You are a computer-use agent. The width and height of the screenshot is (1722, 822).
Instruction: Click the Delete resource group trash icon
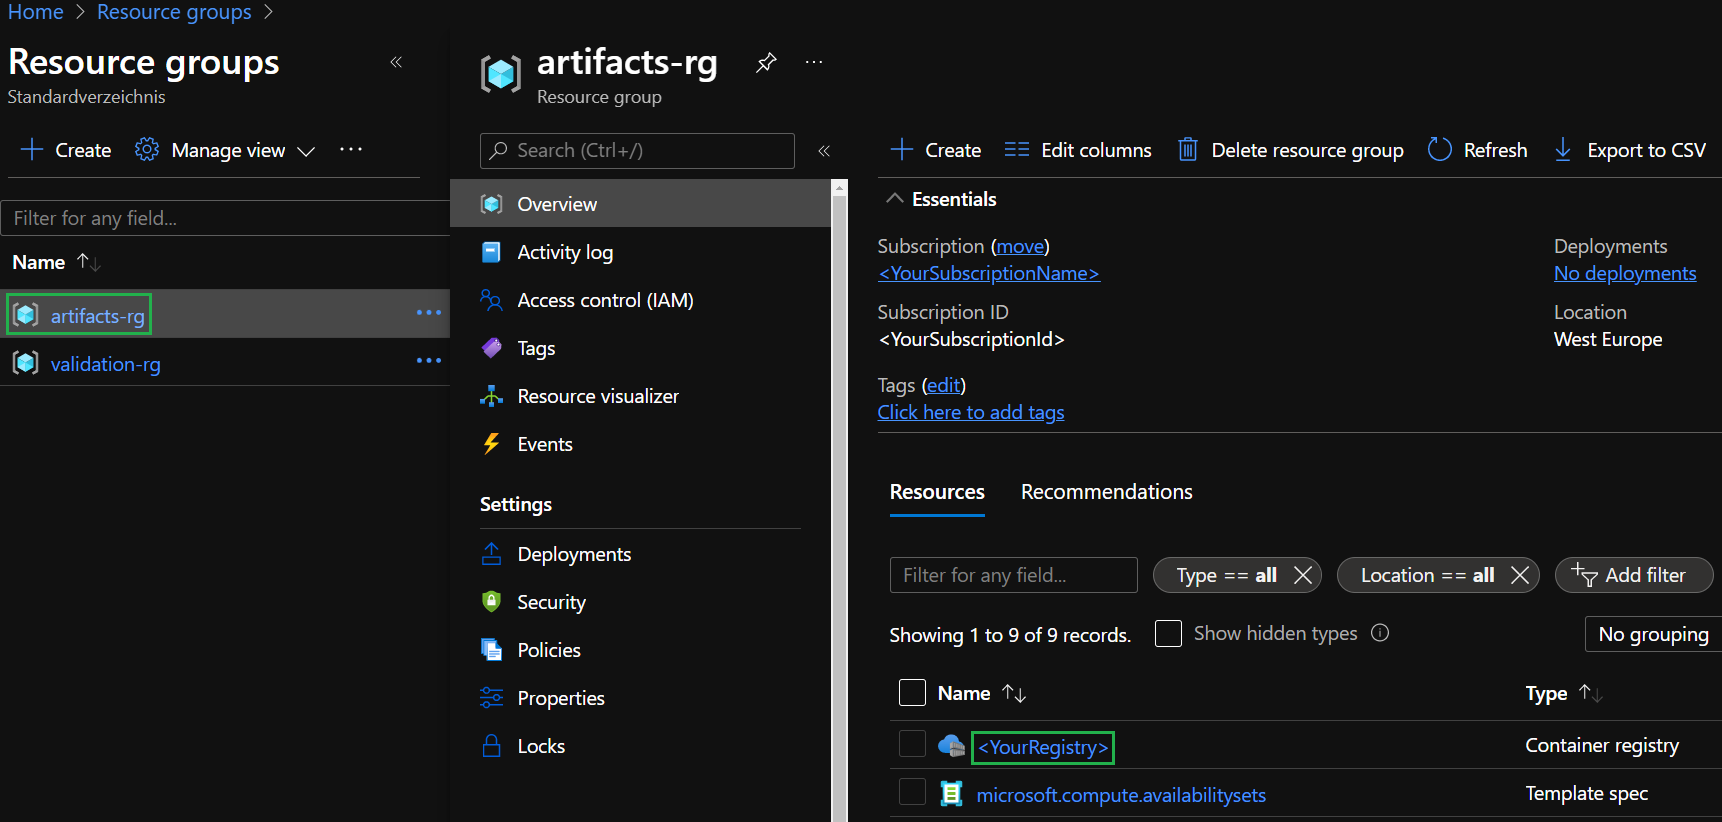[1187, 150]
